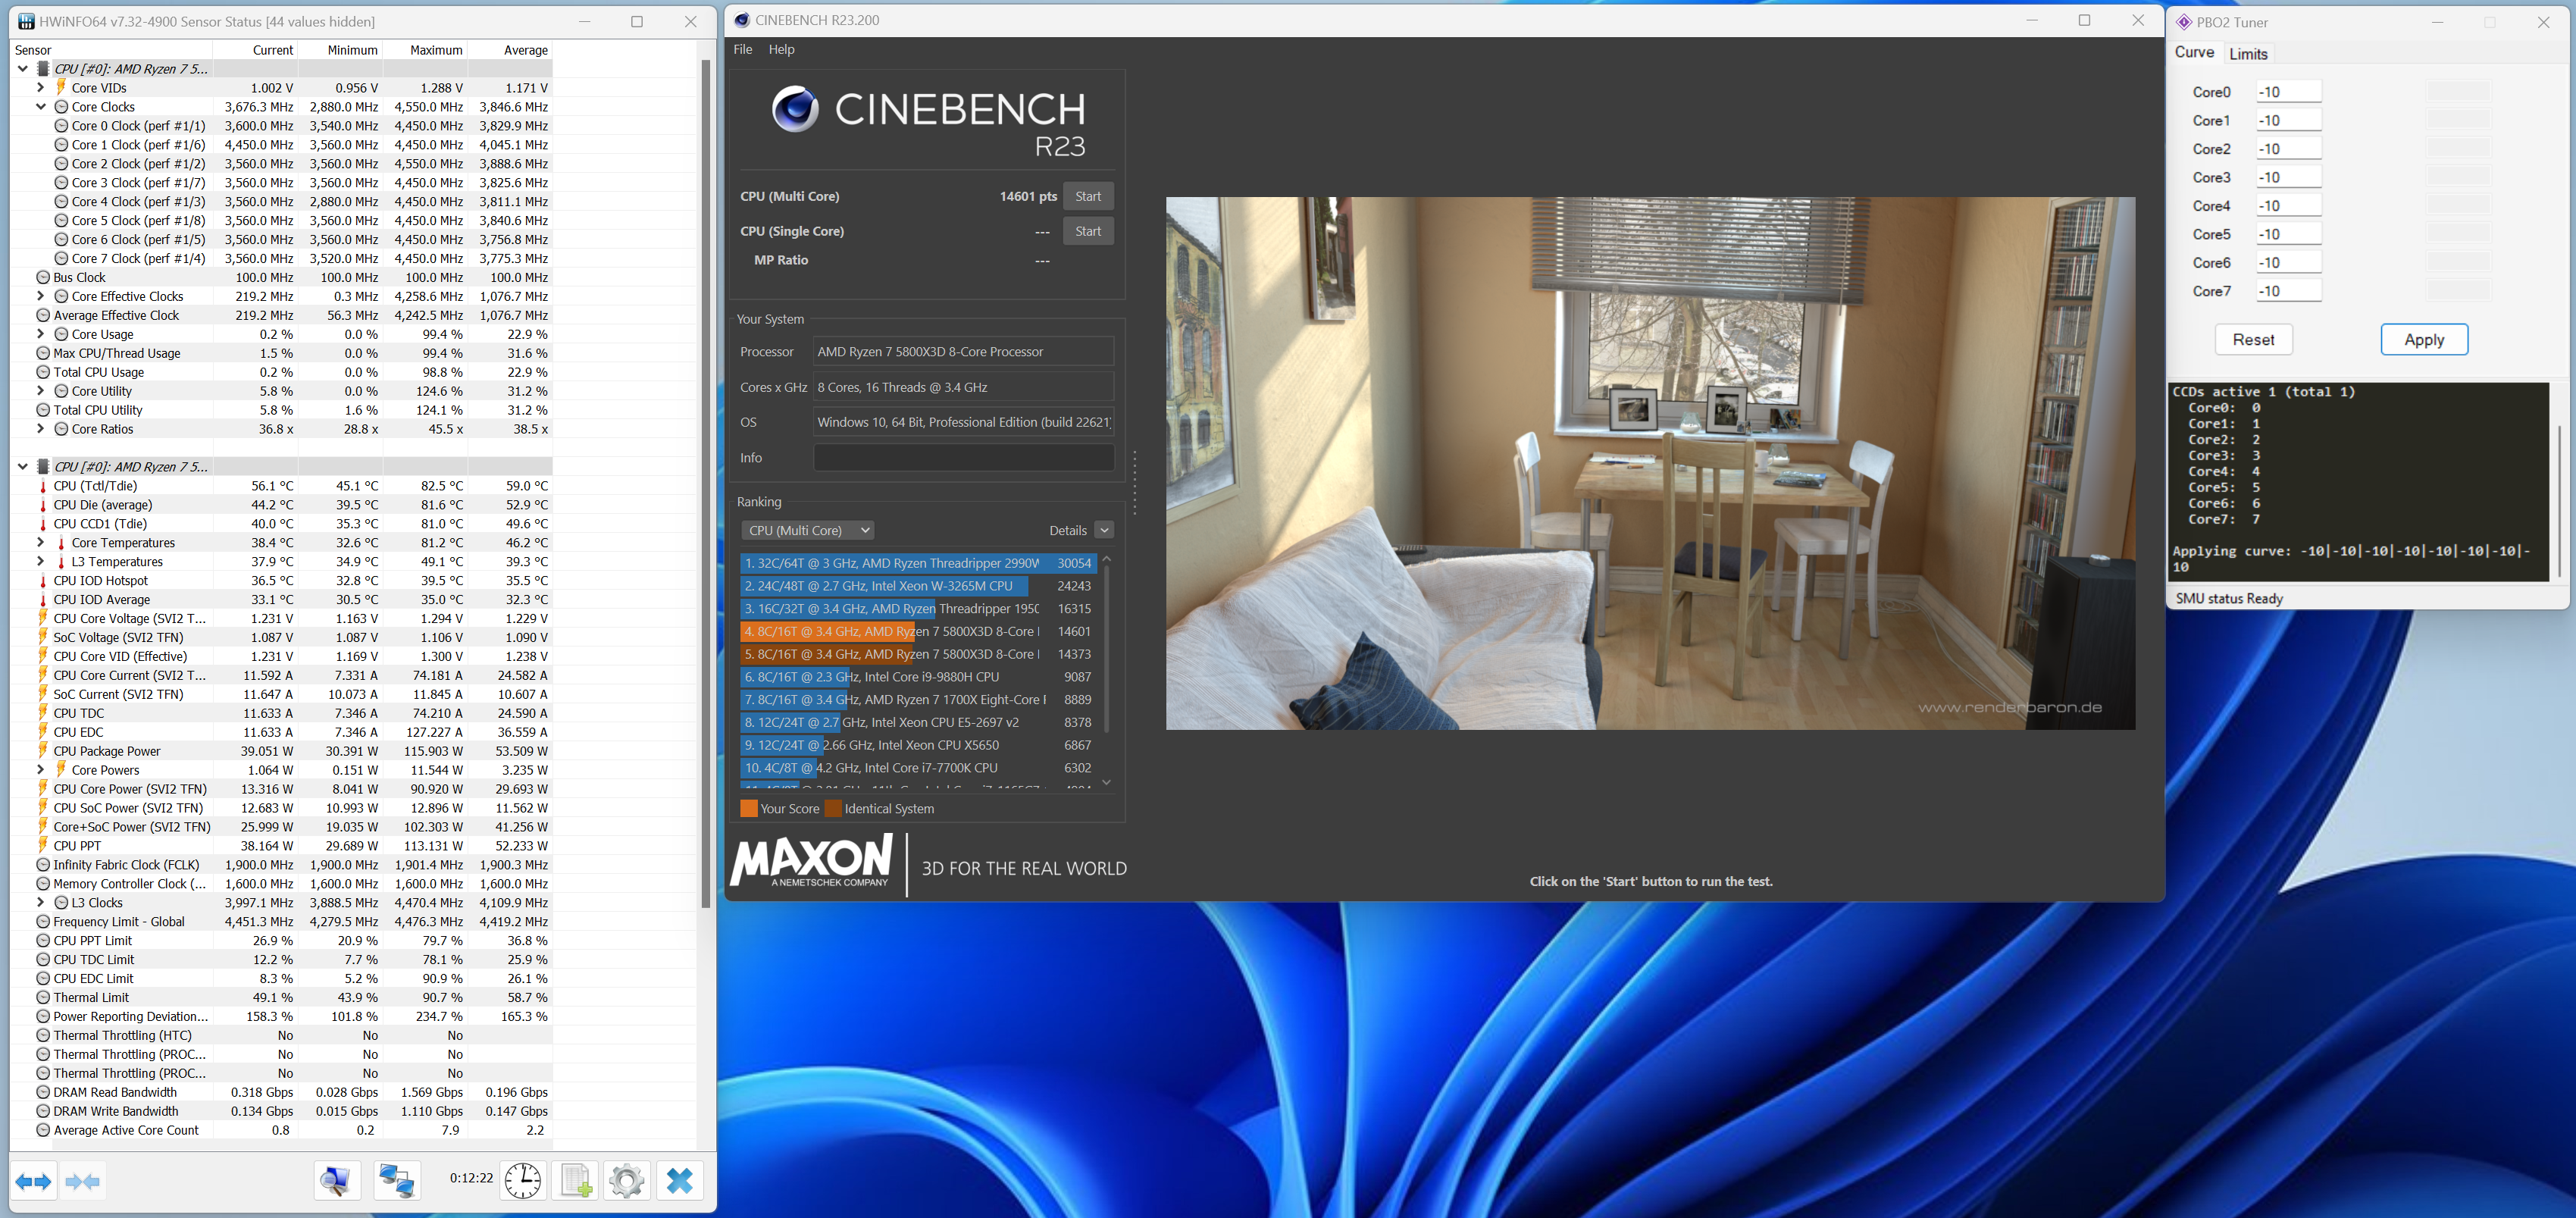Collapse the Core Clocks tree node
2576x1218 pixels.
[41, 107]
